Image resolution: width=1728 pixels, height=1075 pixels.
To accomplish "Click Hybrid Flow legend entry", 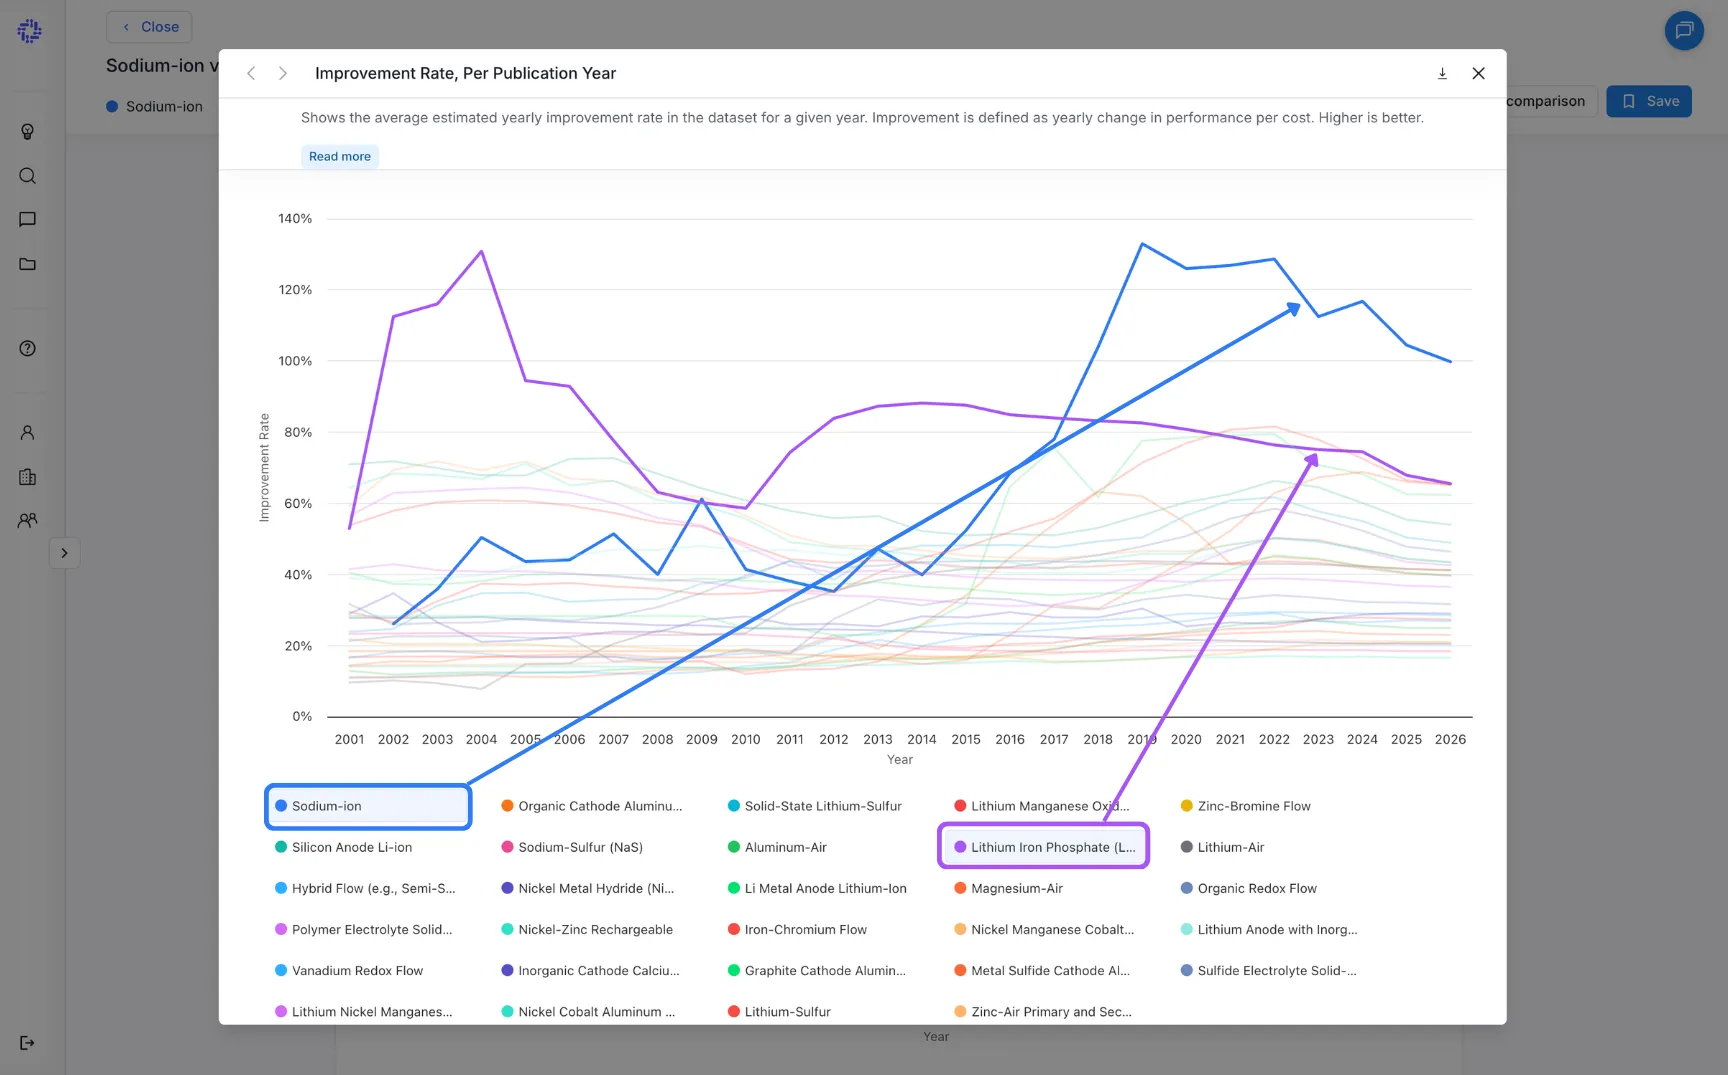I will pyautogui.click(x=365, y=888).
